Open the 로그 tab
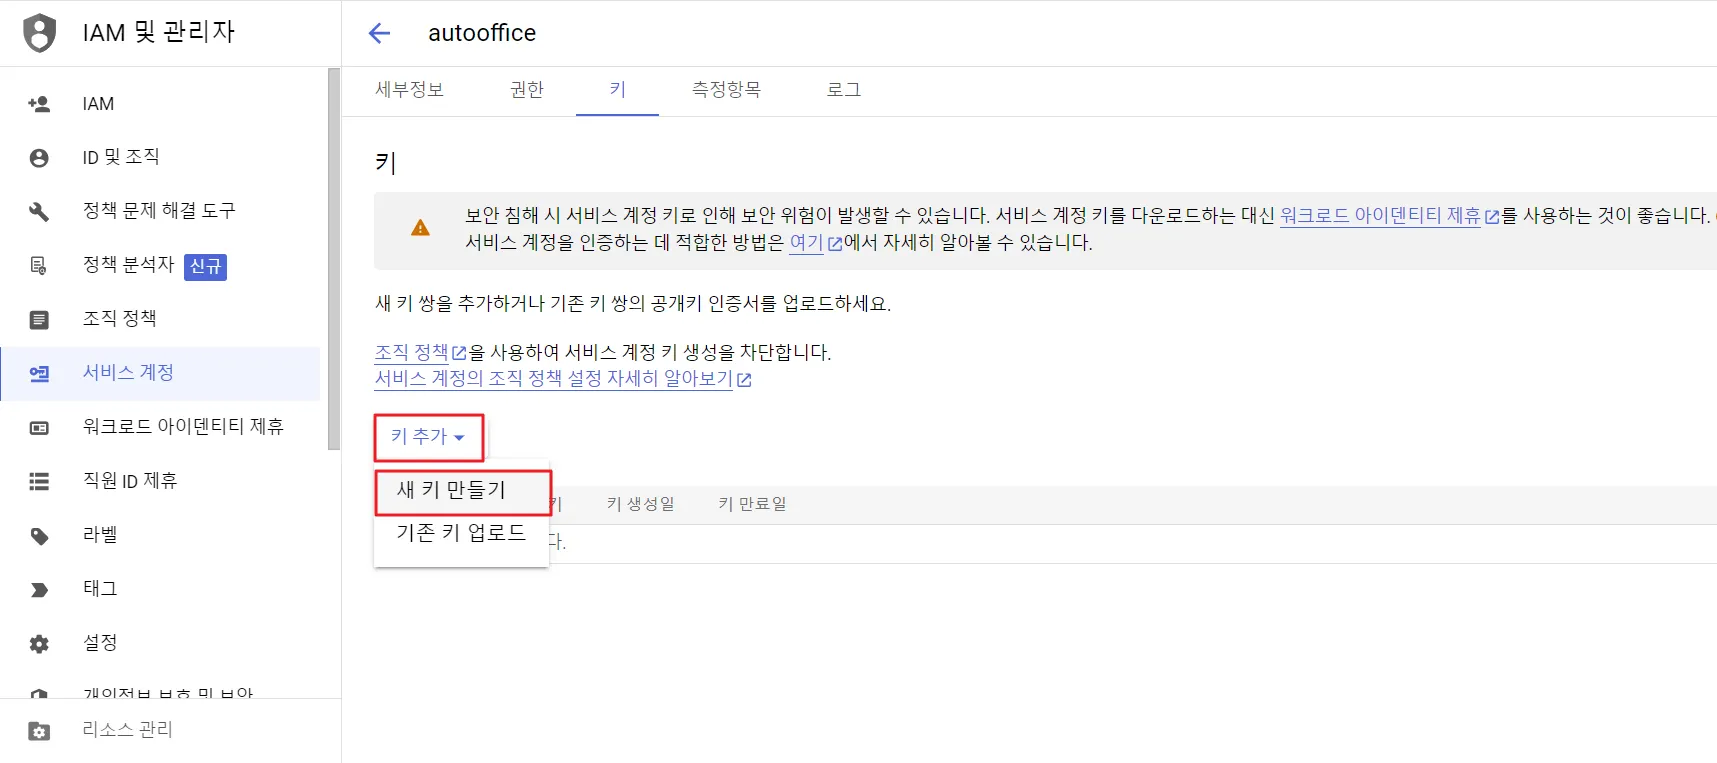Image resolution: width=1717 pixels, height=763 pixels. click(x=843, y=90)
